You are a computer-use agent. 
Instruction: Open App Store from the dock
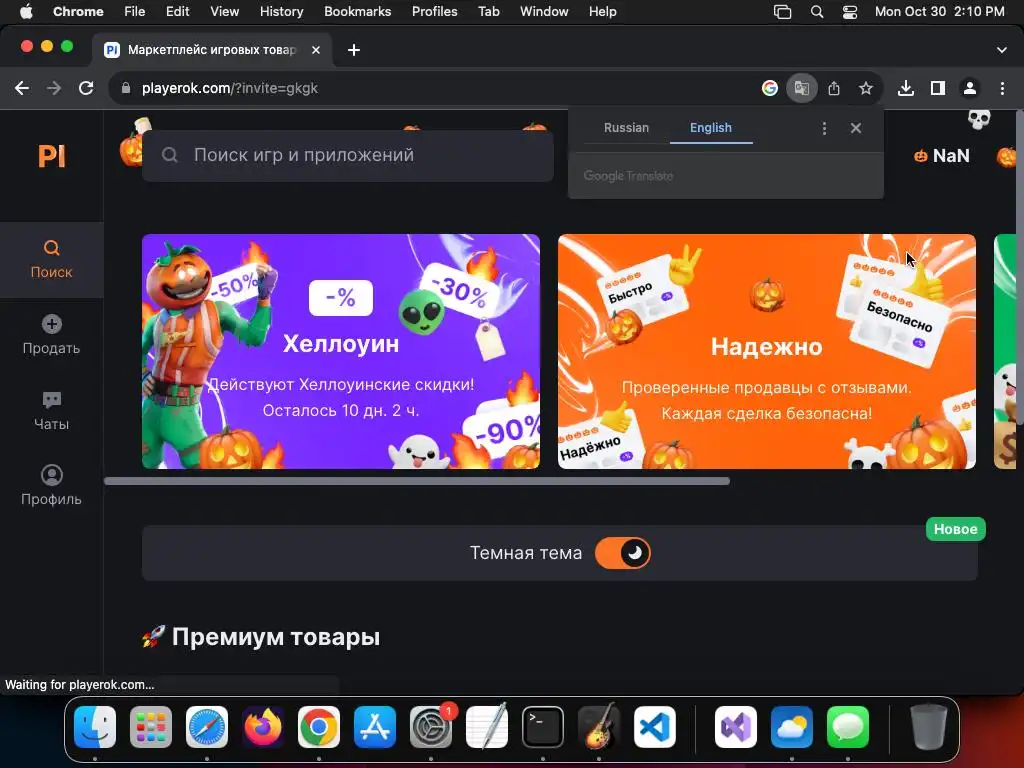point(375,727)
